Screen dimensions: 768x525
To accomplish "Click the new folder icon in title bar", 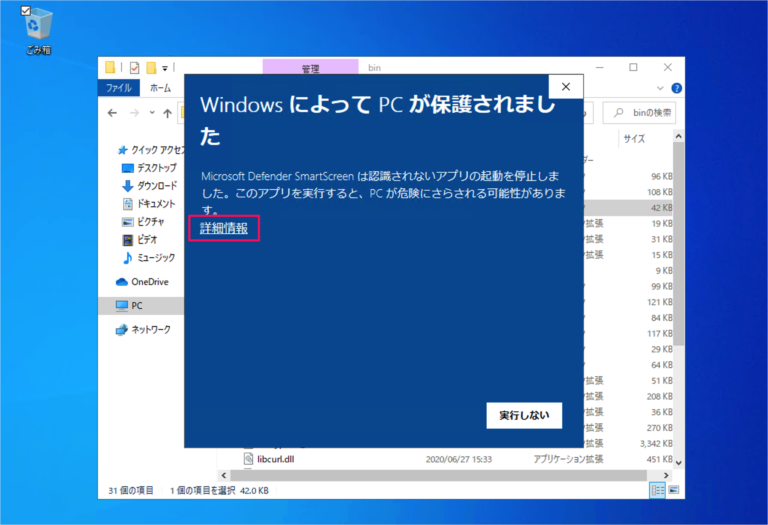I will point(151,68).
